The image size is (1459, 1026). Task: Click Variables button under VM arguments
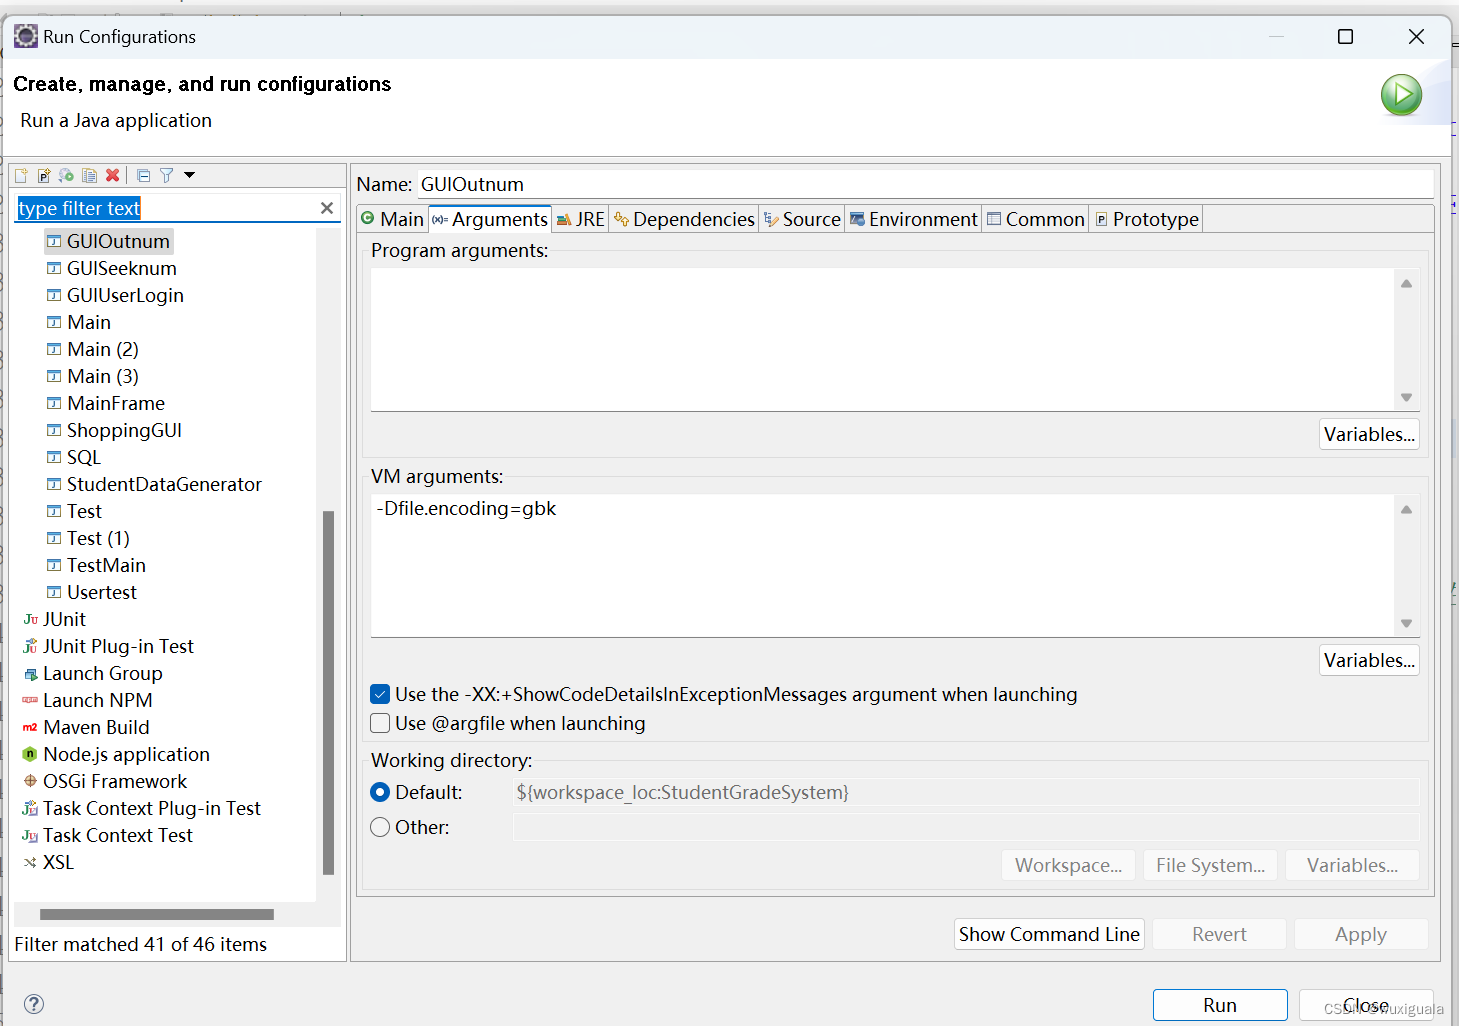coord(1369,660)
